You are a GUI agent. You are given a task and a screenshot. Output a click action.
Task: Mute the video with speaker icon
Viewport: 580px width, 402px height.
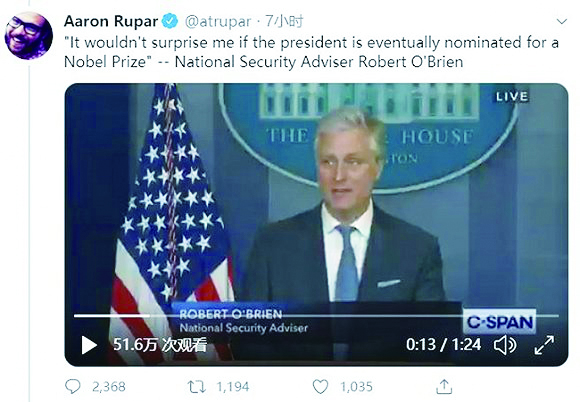coord(505,345)
